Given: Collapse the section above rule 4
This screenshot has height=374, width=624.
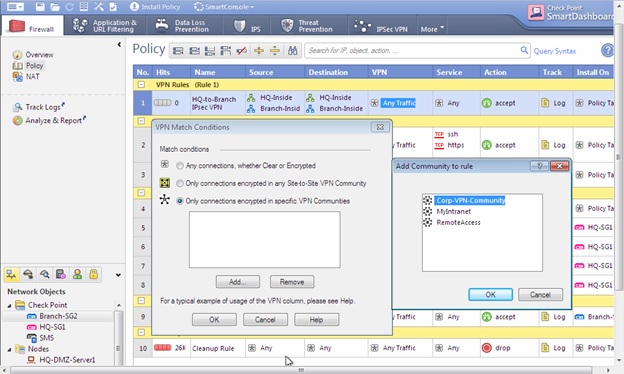Looking at the screenshot, I should 141,193.
